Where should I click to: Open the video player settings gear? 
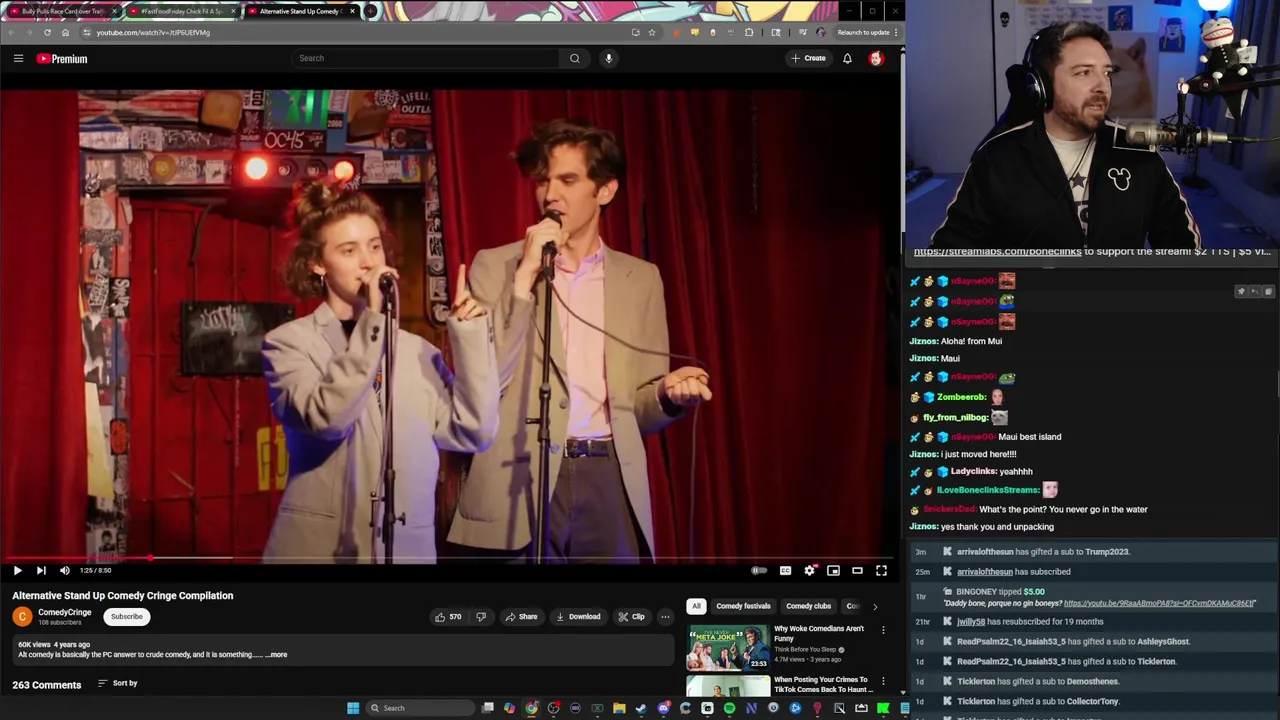click(809, 570)
